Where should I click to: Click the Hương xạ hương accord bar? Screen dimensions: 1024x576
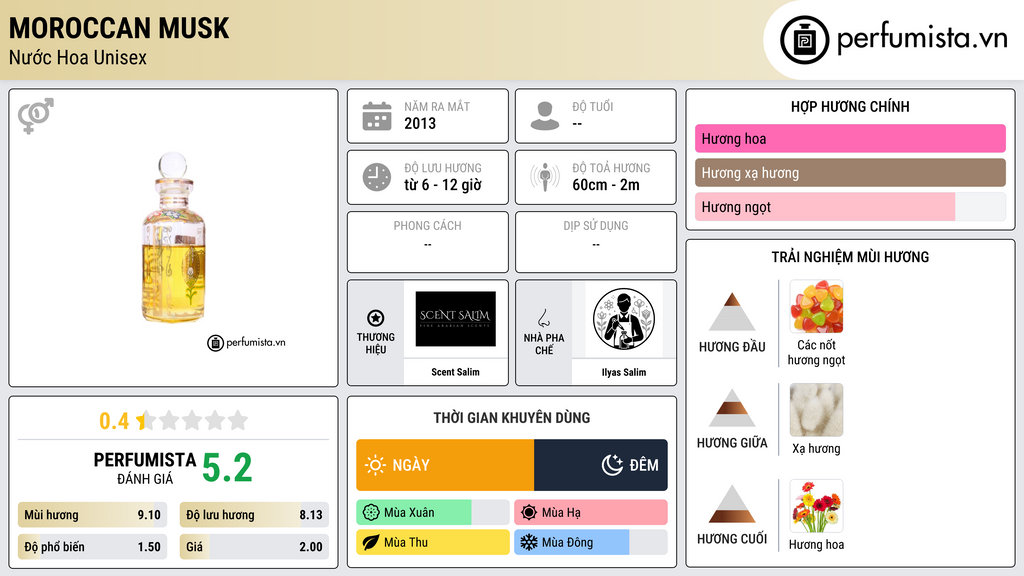[850, 173]
